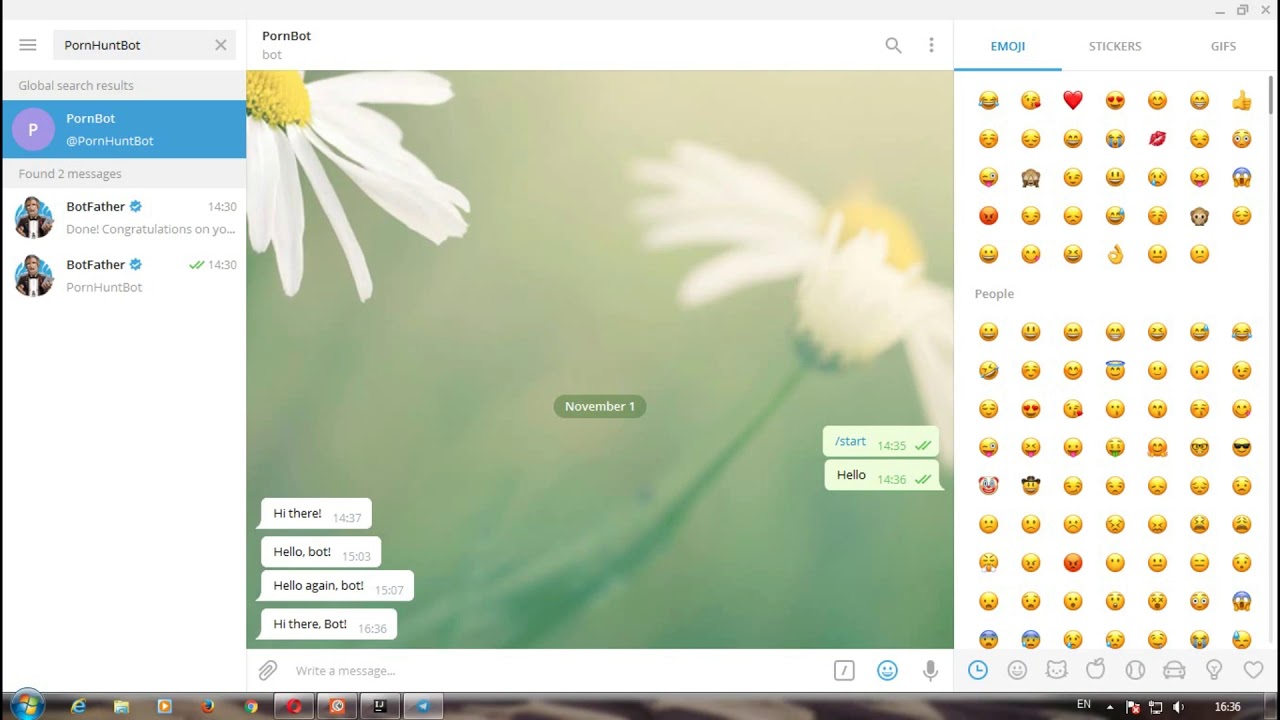Insert the kiss lips emoji
Viewport: 1280px width, 720px height.
[1157, 139]
